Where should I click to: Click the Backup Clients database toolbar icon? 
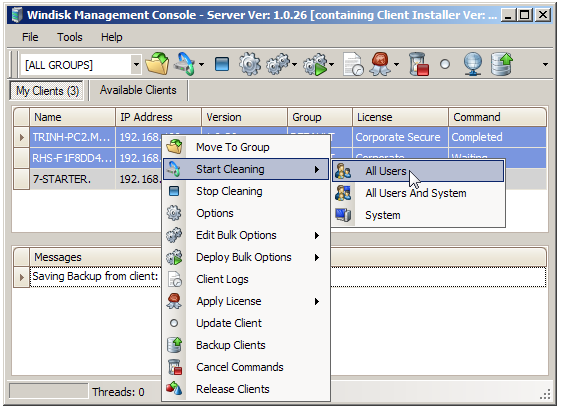coord(502,64)
